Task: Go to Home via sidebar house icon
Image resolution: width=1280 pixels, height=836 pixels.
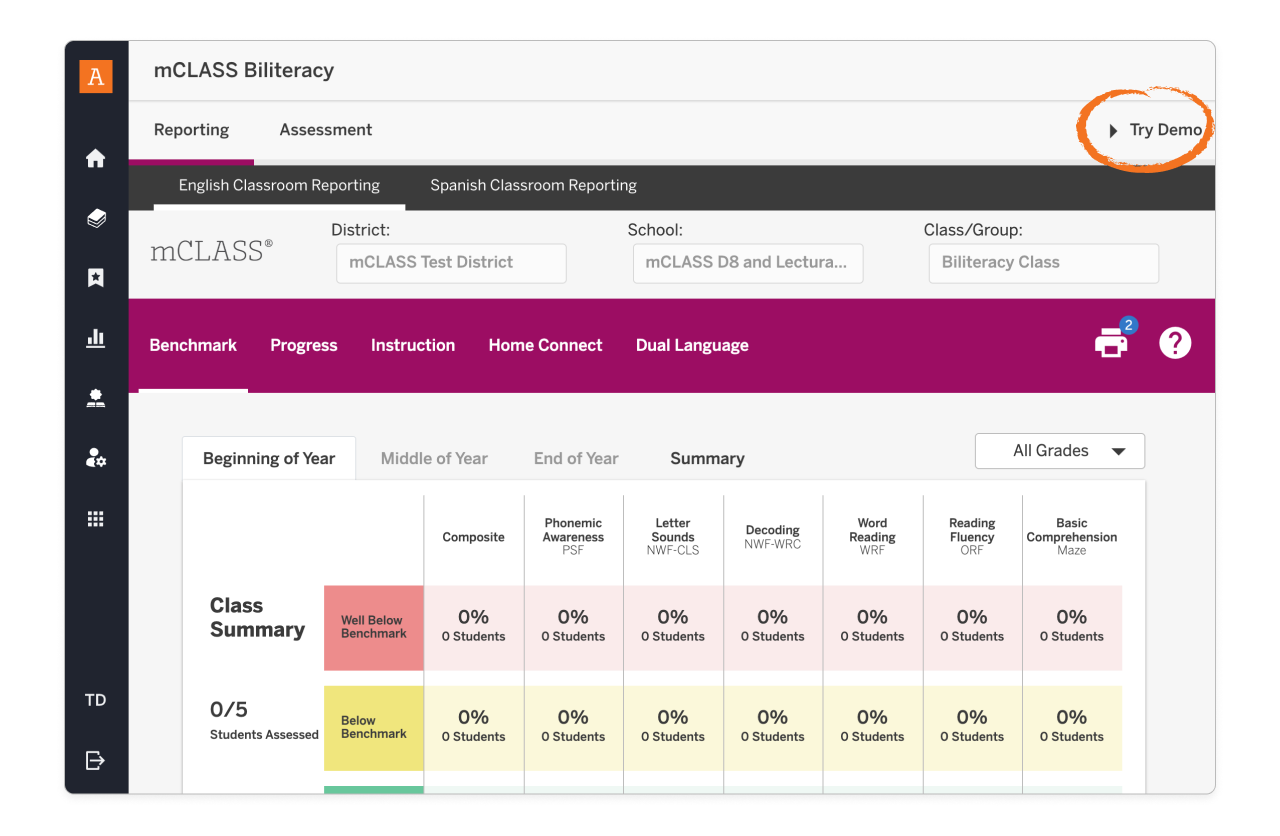Action: 96,158
